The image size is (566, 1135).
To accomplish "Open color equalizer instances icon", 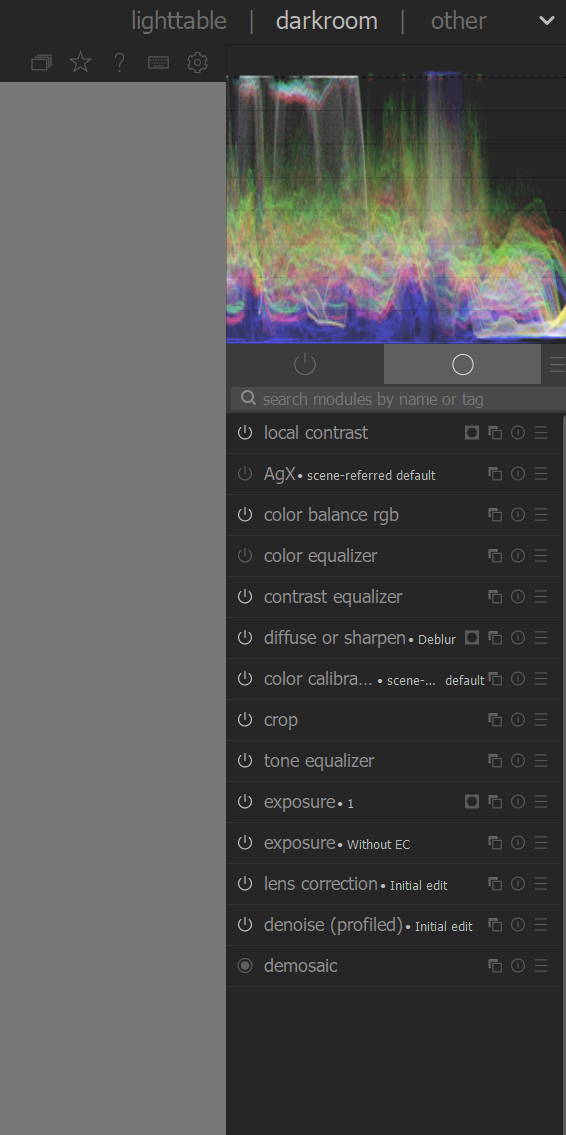I will click(x=495, y=556).
